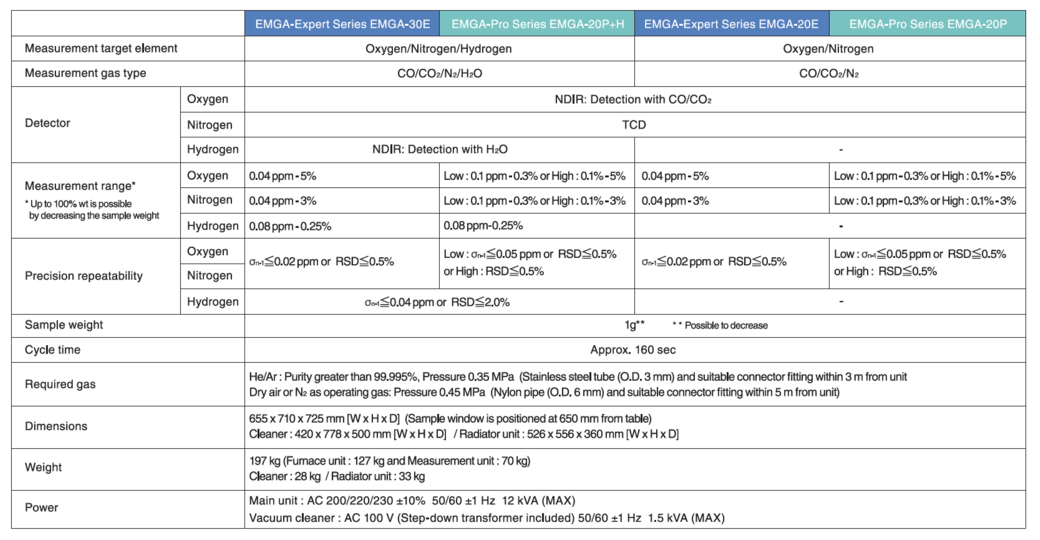The width and height of the screenshot is (1040, 540).
Task: Select the 'EMGA-Pro Series EMGA-20P' header cell
Action: (x=927, y=24)
